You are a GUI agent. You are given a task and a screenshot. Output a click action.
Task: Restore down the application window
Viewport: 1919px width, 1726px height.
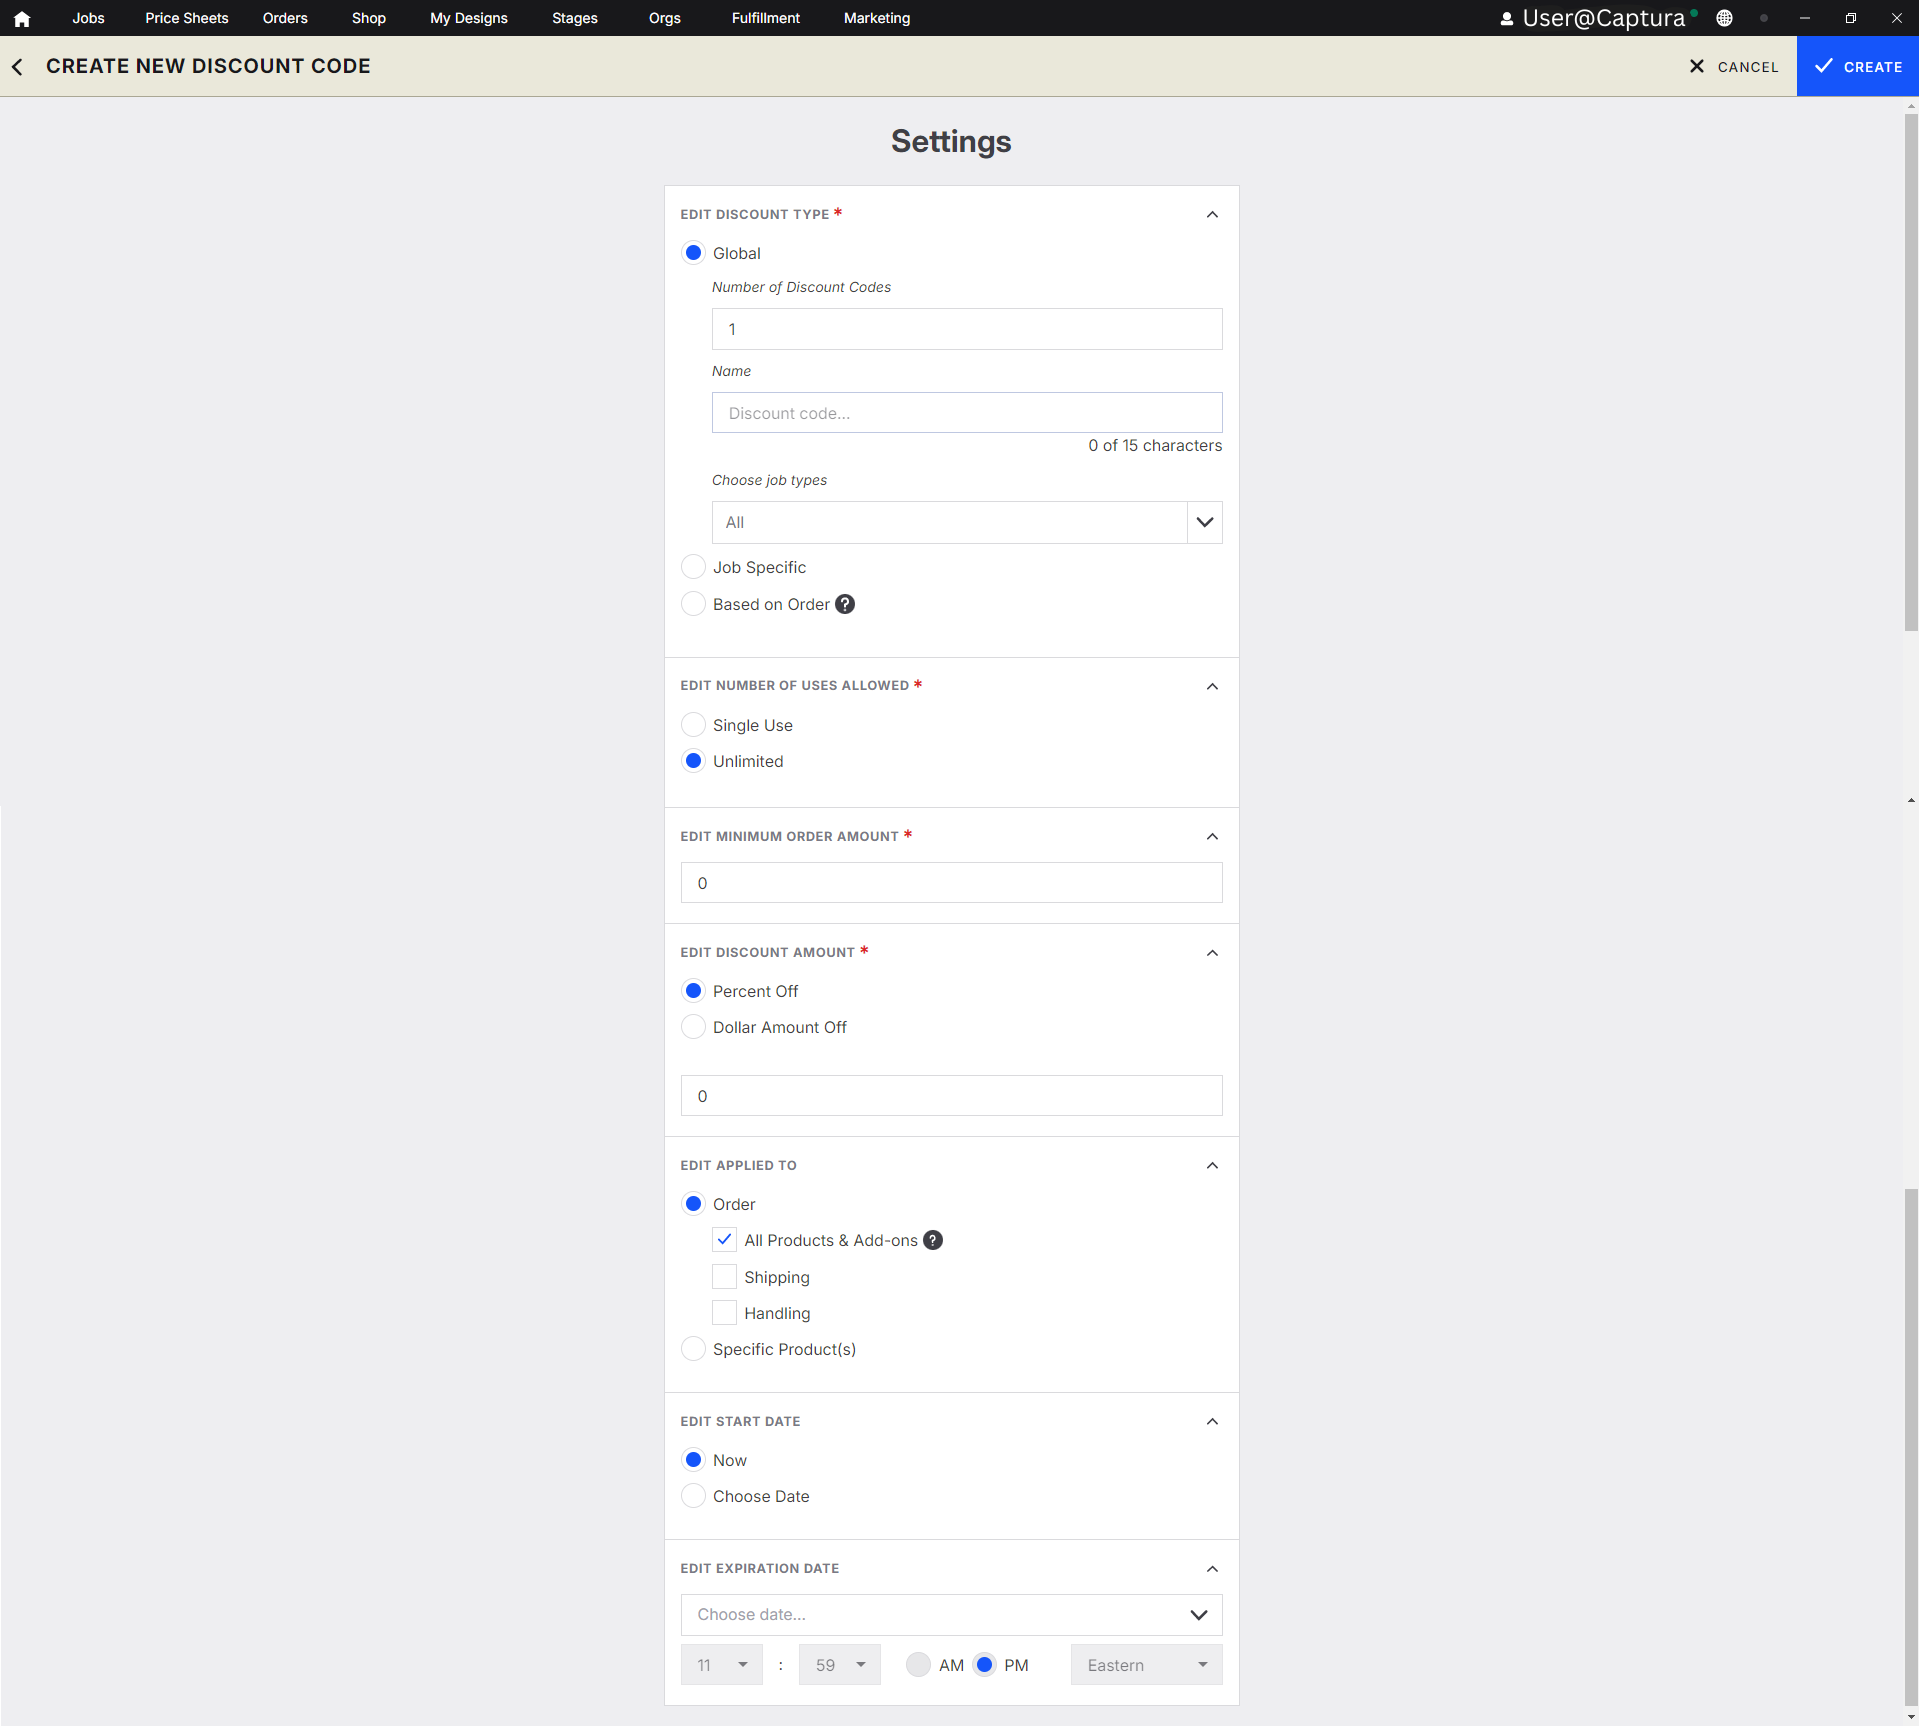tap(1851, 18)
